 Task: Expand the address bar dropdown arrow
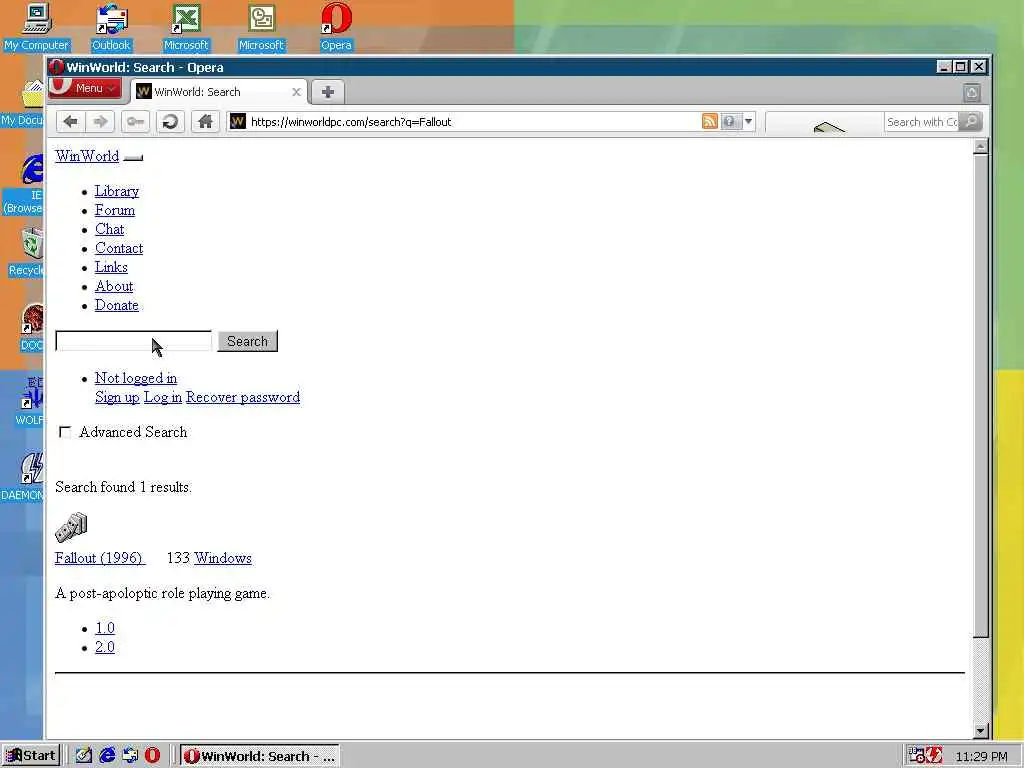(748, 121)
